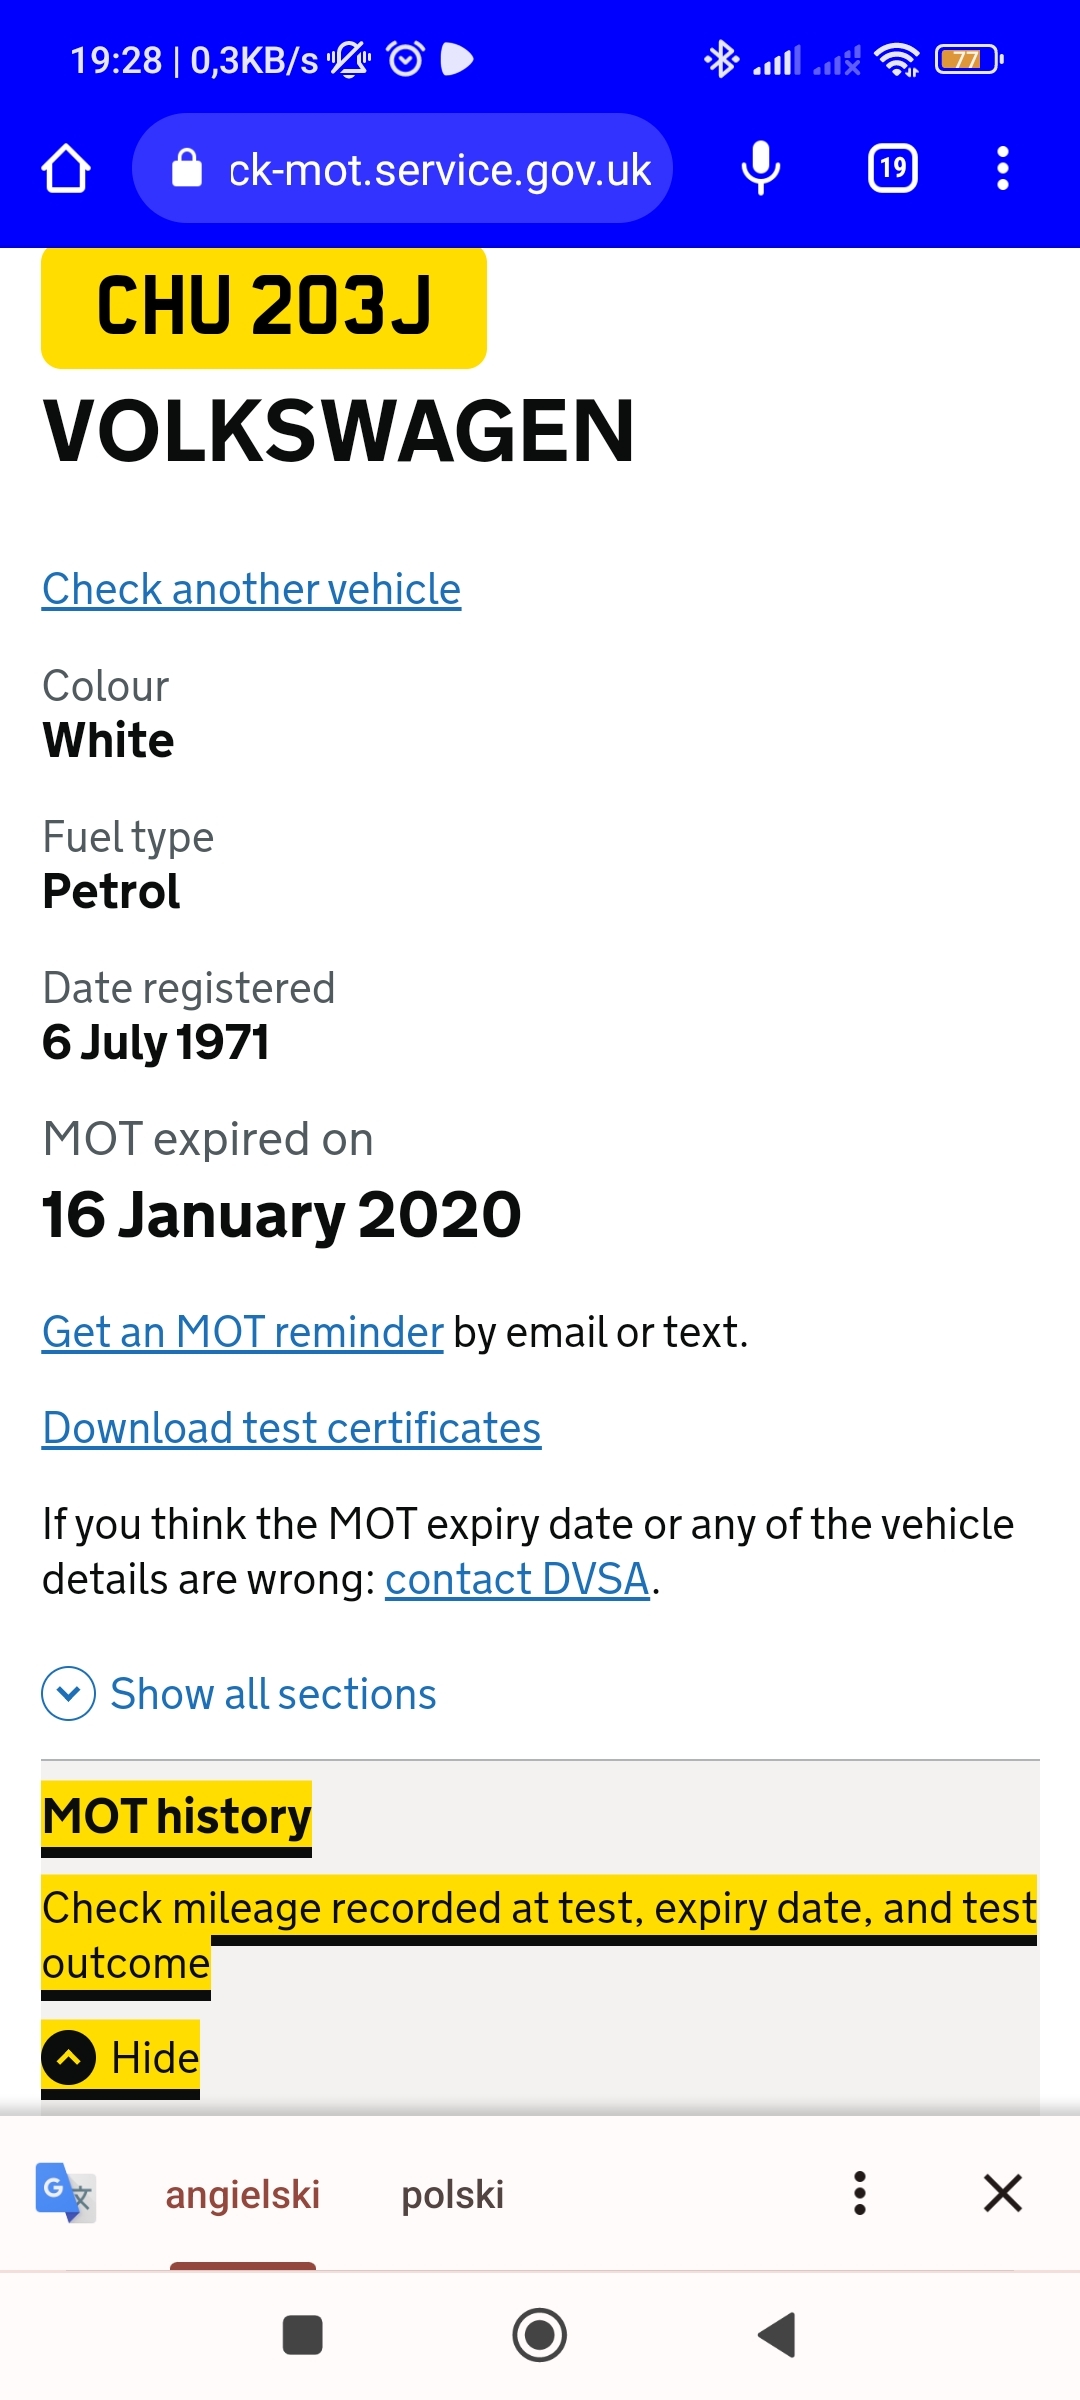Tap the voice search microphone icon

point(760,168)
